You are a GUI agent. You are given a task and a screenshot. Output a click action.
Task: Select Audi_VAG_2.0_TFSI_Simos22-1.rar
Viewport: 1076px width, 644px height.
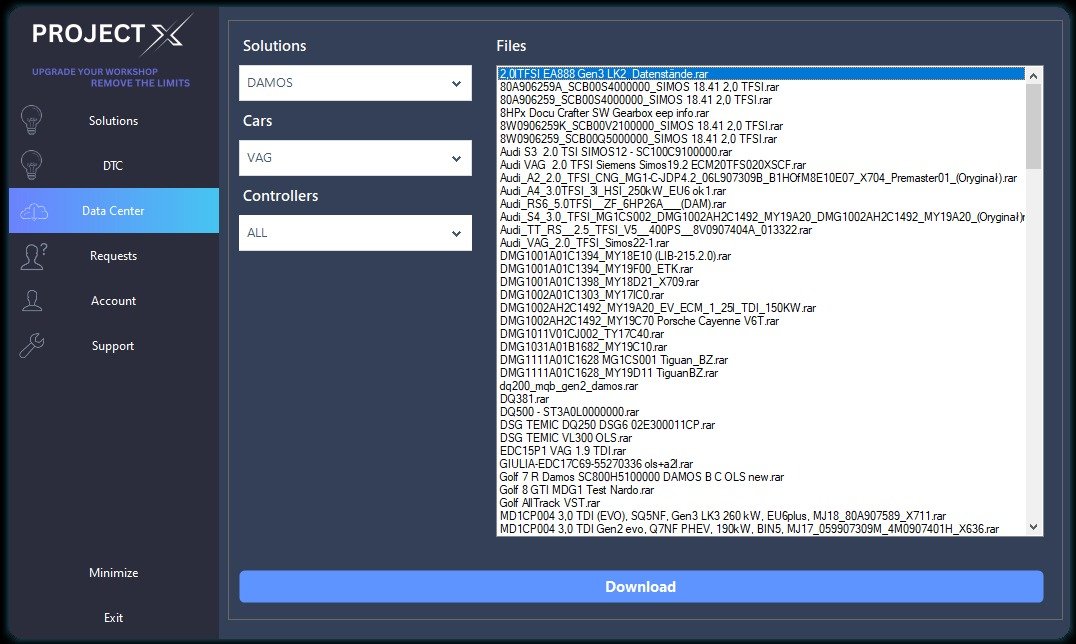pos(761,243)
